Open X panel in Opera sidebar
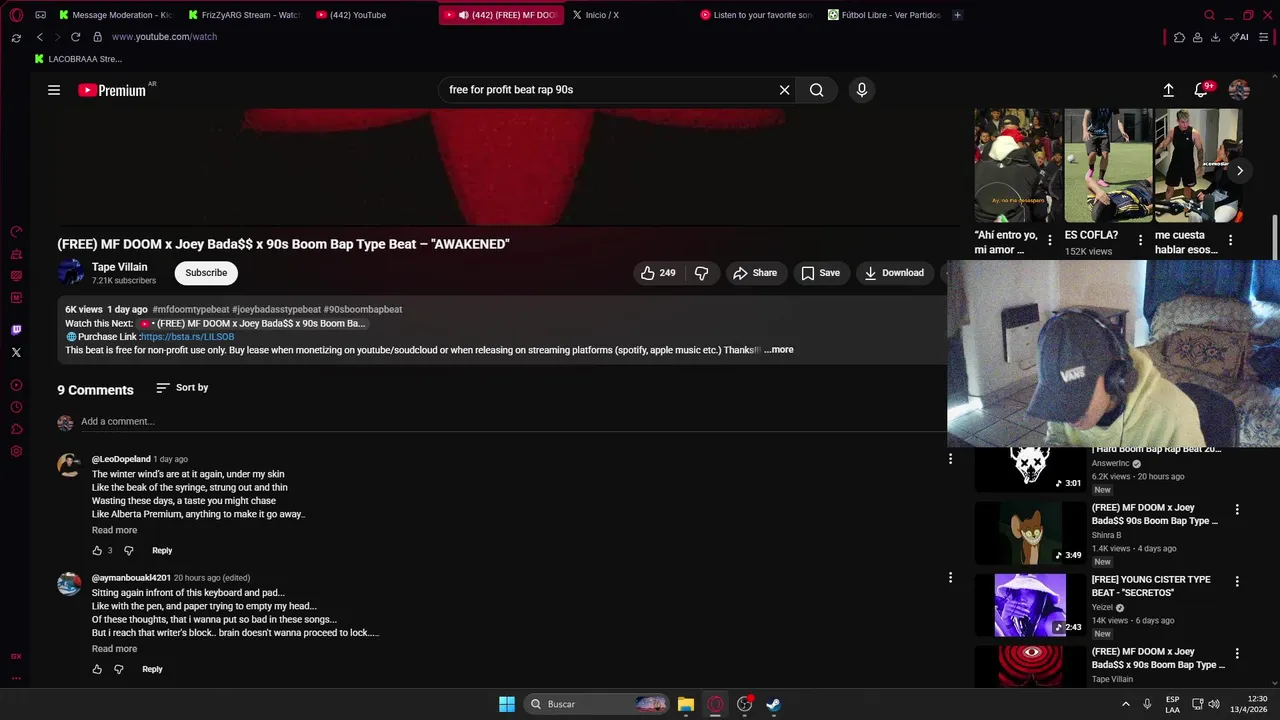This screenshot has height=720, width=1280. pyautogui.click(x=16, y=352)
